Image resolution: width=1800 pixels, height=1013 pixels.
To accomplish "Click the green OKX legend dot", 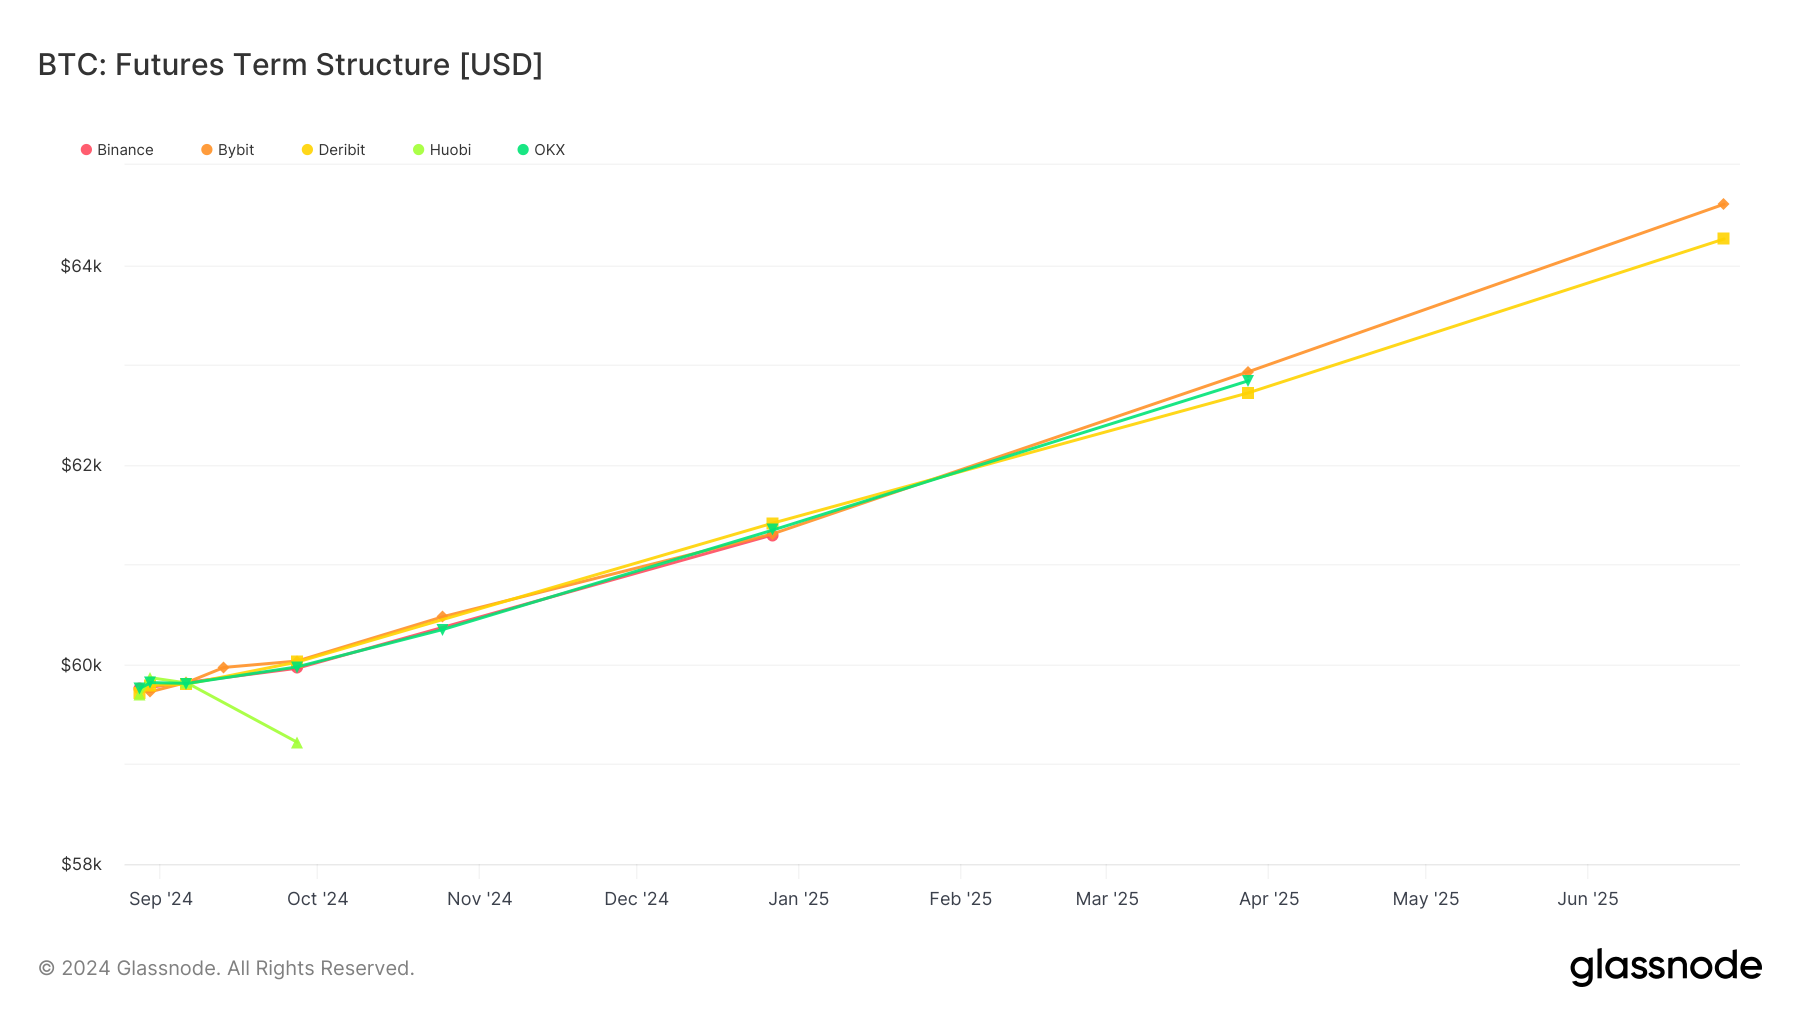I will coord(523,149).
